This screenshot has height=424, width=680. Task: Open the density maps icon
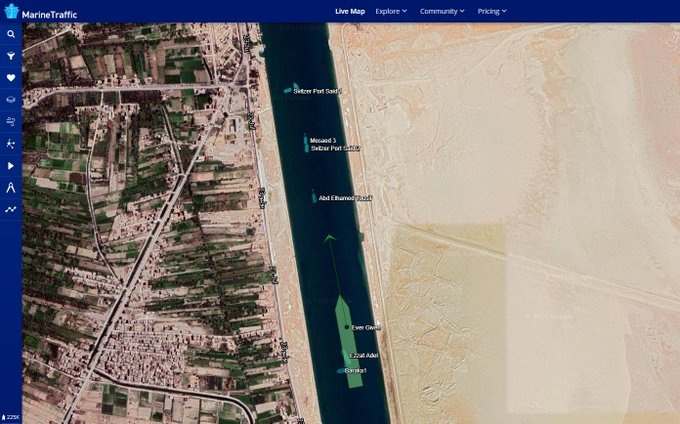(11, 143)
